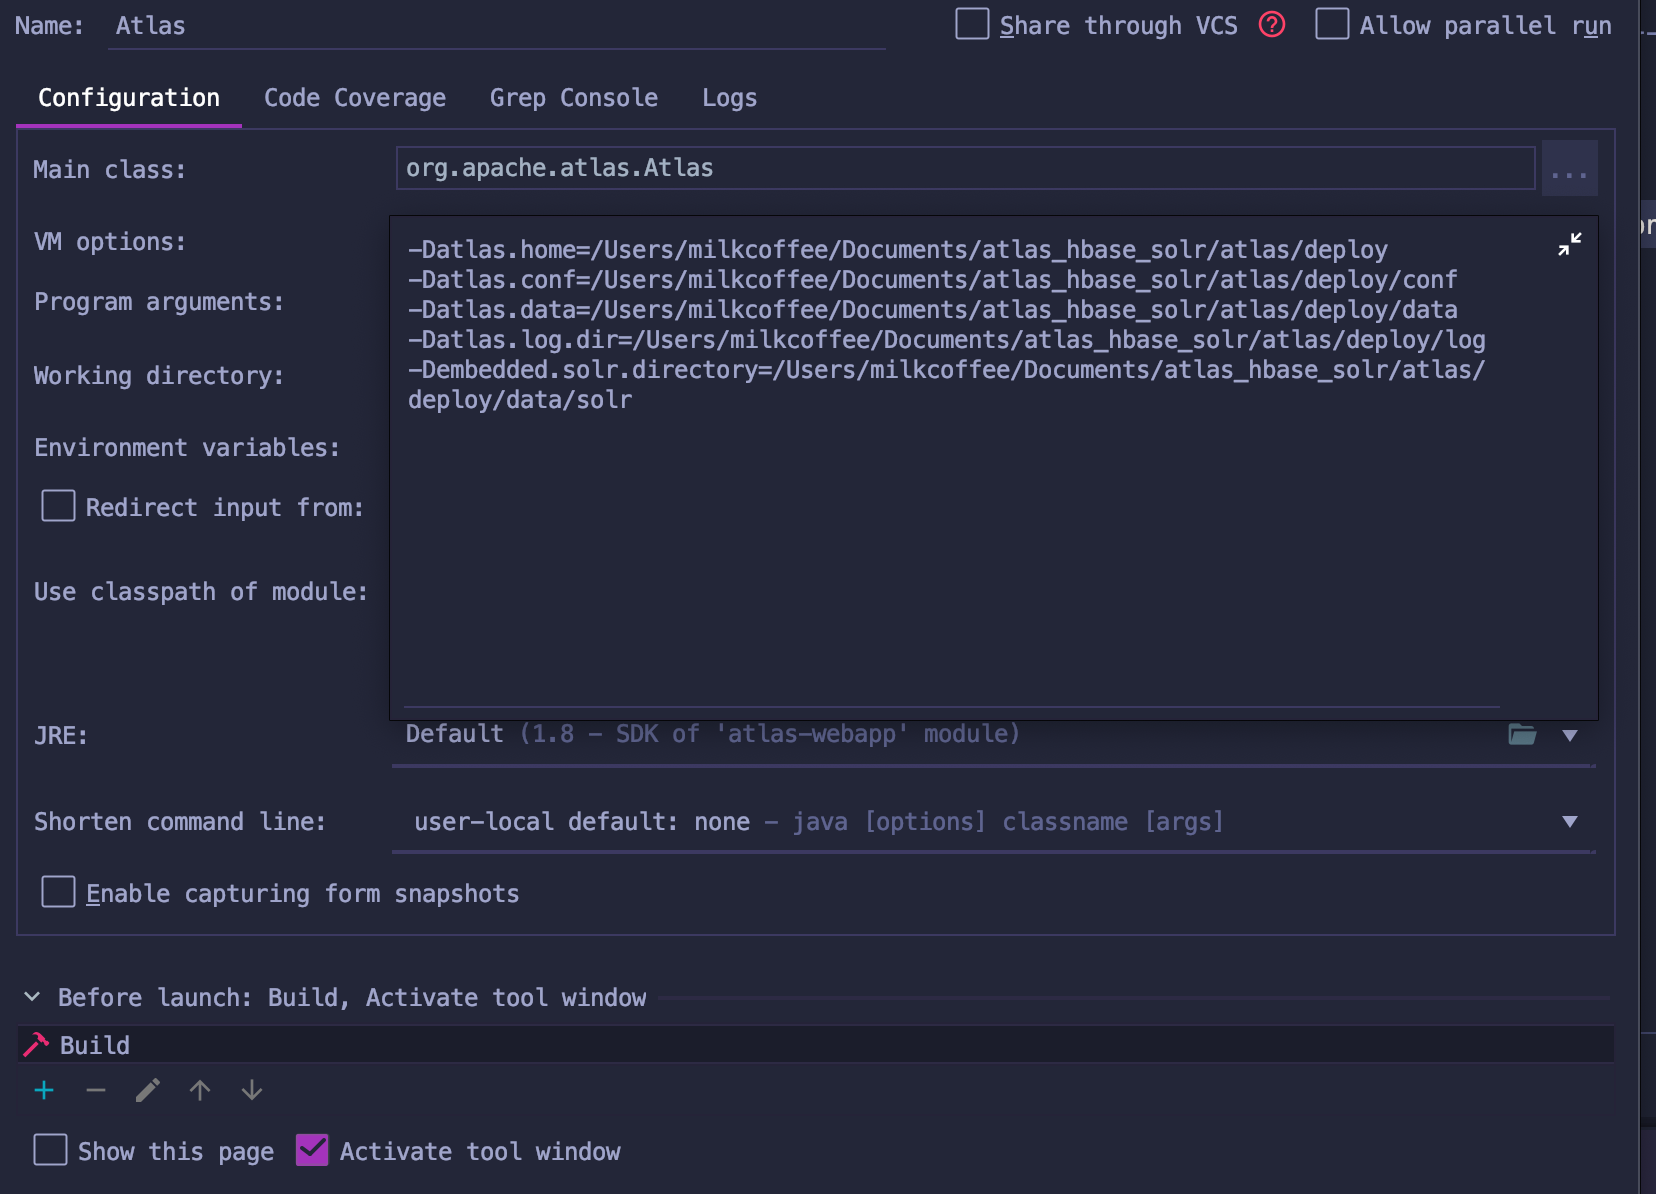Open the Share through VCS help icon
This screenshot has width=1656, height=1194.
(x=1272, y=25)
